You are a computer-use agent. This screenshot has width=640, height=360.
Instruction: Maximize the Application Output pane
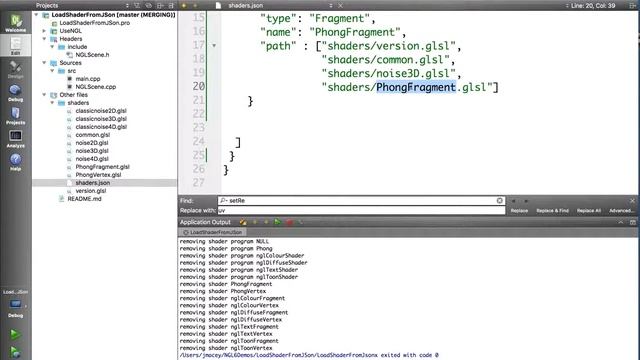click(x=633, y=222)
